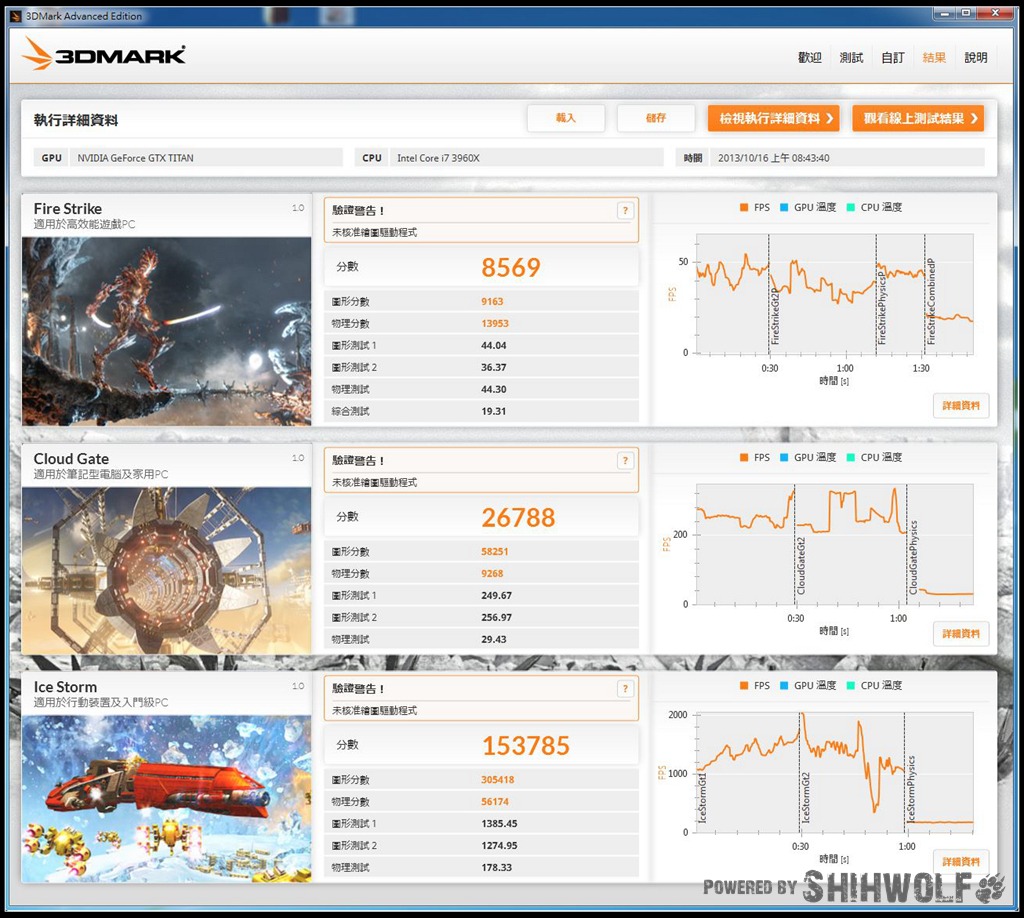Screen dimensions: 1024x918
Task: Click the Ice Storm preview thumbnail
Action: [167, 799]
